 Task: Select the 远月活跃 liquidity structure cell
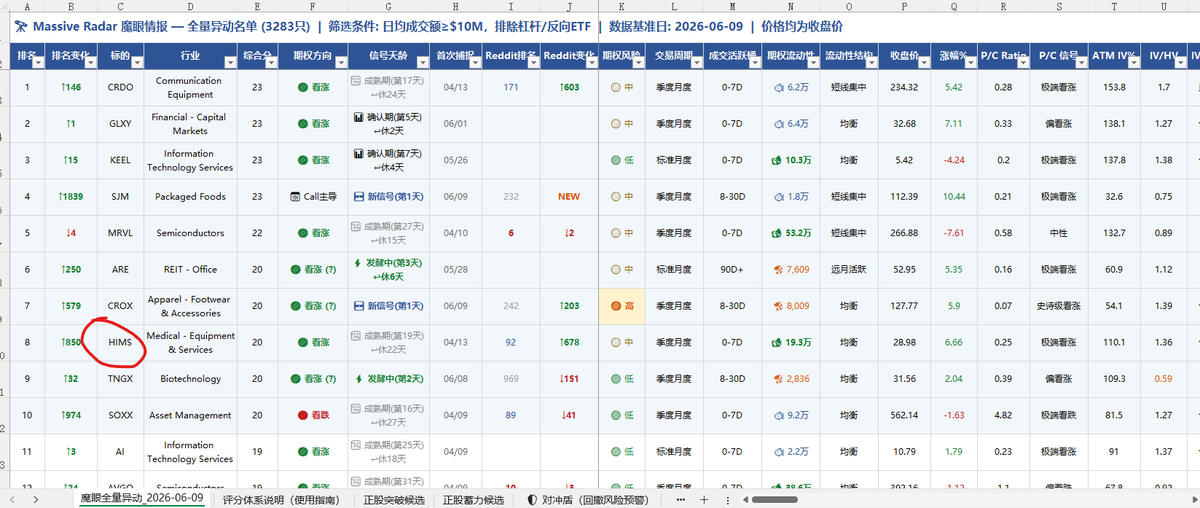pyautogui.click(x=848, y=269)
